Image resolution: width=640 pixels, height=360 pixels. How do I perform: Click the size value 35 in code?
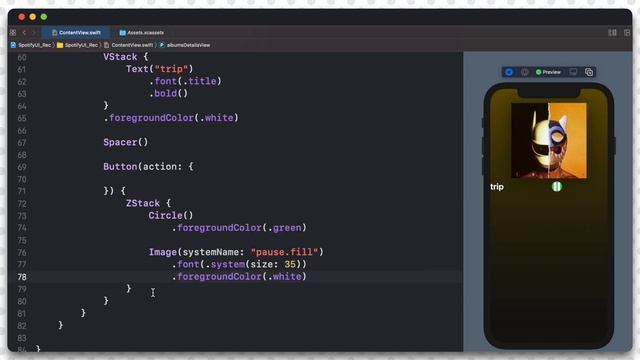click(x=290, y=264)
